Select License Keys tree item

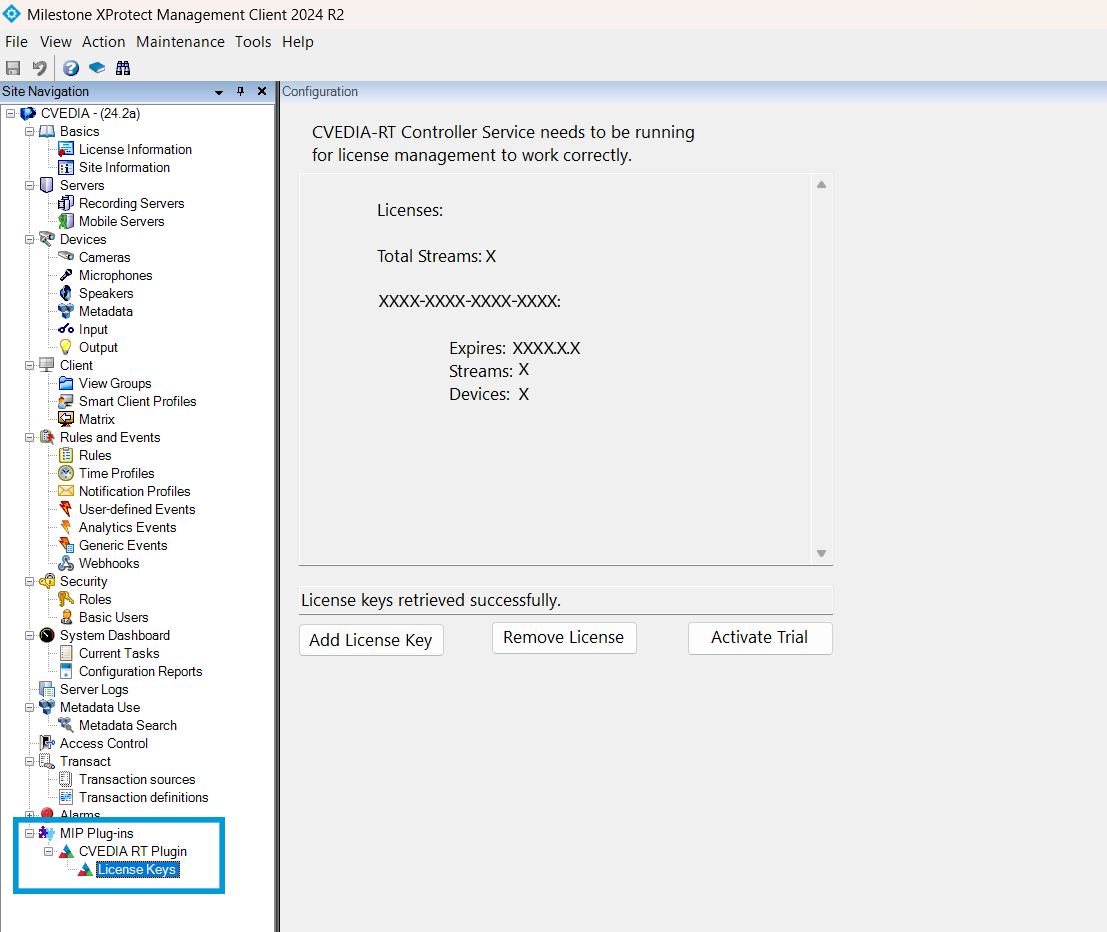click(x=137, y=869)
